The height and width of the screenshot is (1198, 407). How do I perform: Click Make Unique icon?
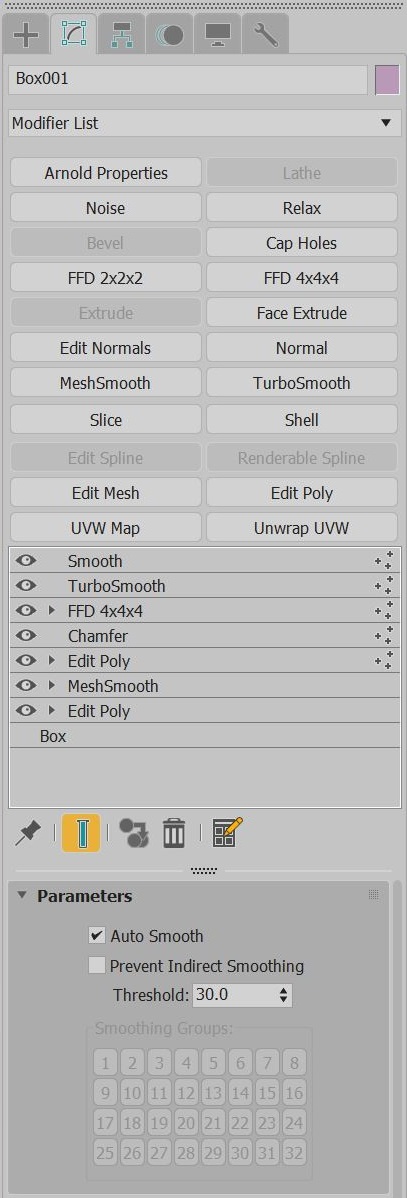(x=134, y=833)
